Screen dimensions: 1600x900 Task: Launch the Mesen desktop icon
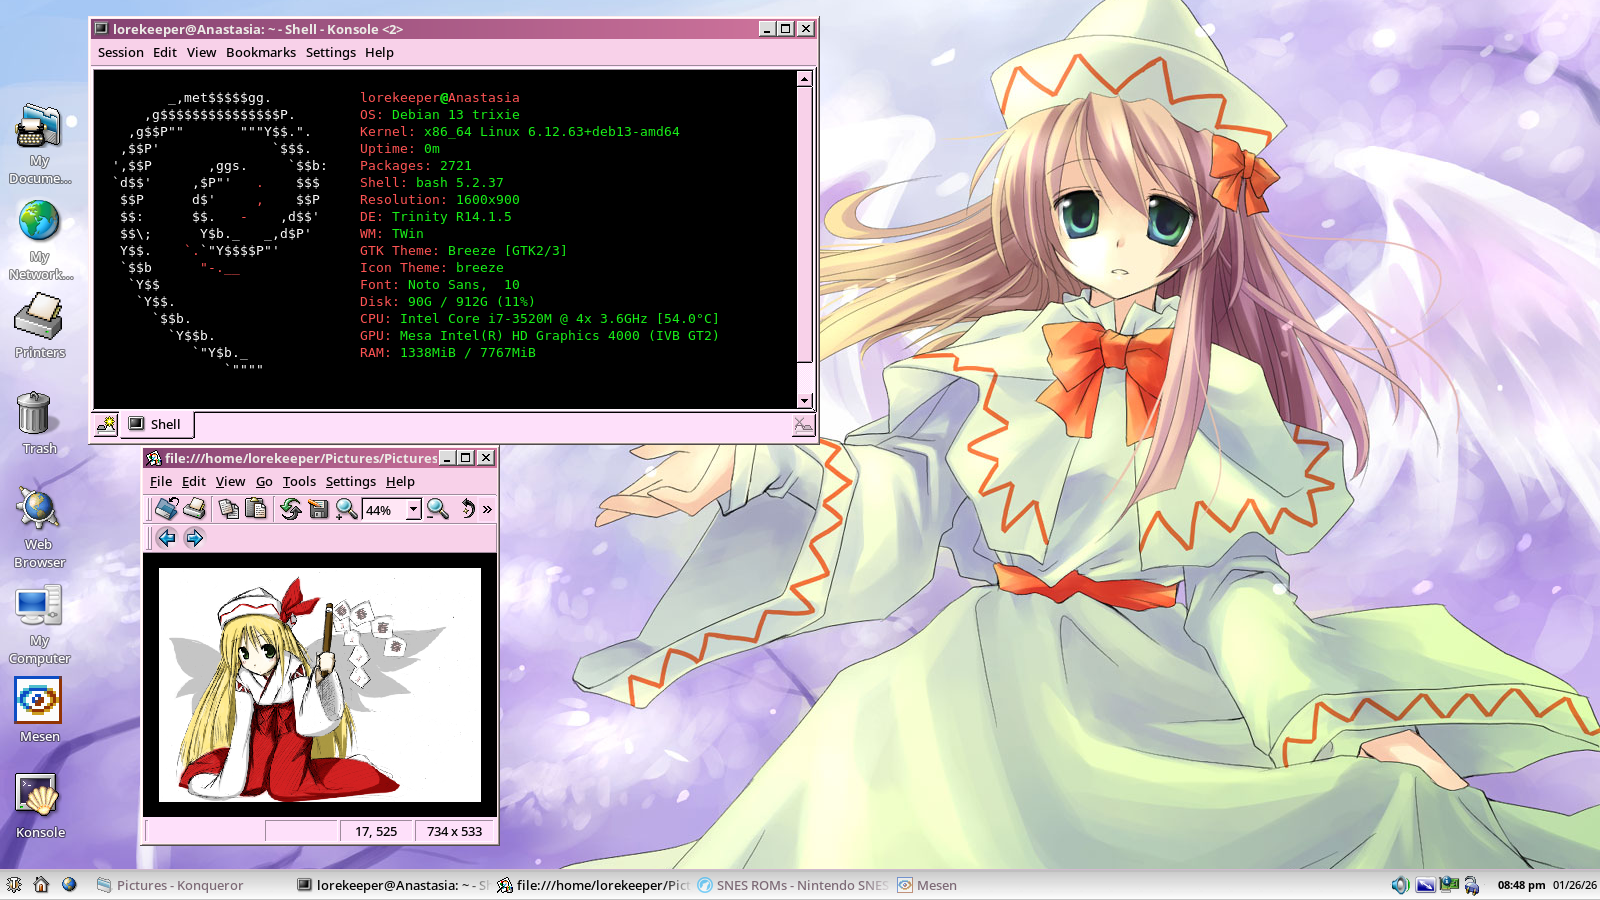click(39, 710)
